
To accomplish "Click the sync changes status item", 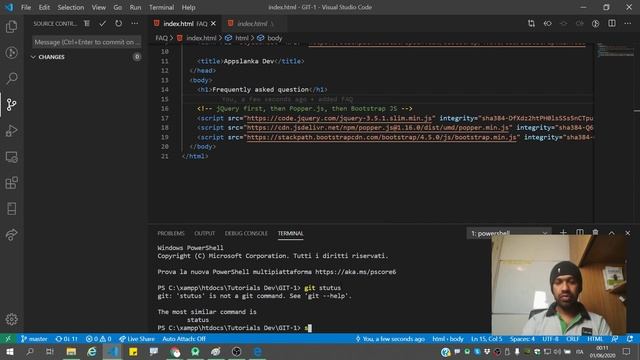I will [67, 339].
